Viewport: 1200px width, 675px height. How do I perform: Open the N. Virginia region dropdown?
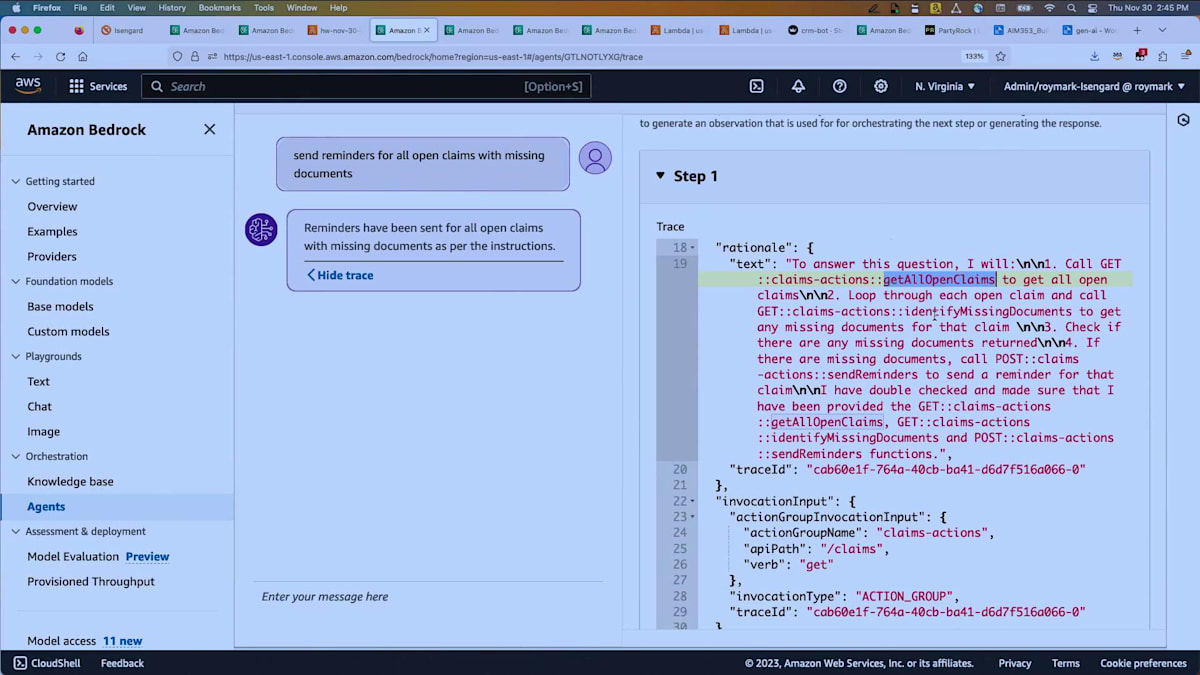click(945, 86)
